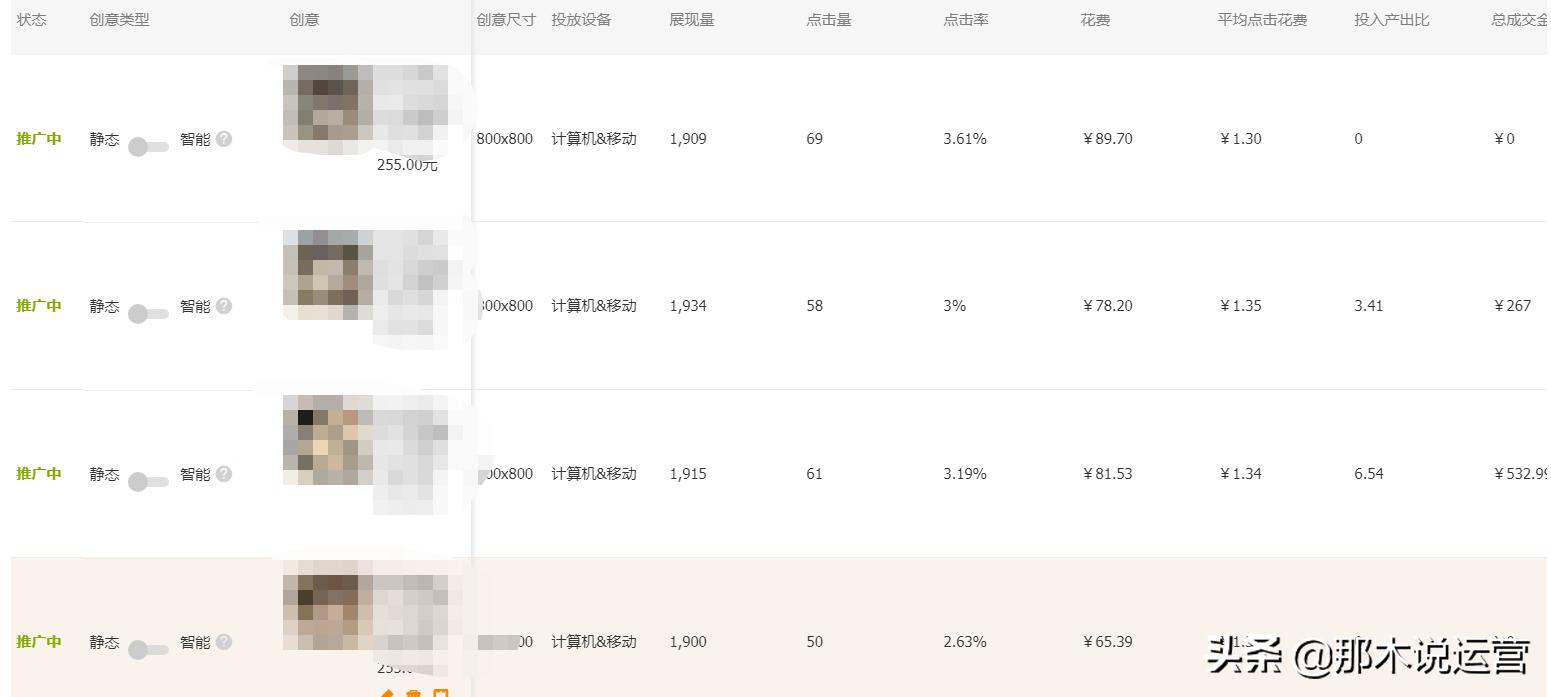Flip the creative type switch in the third row

click(x=148, y=481)
